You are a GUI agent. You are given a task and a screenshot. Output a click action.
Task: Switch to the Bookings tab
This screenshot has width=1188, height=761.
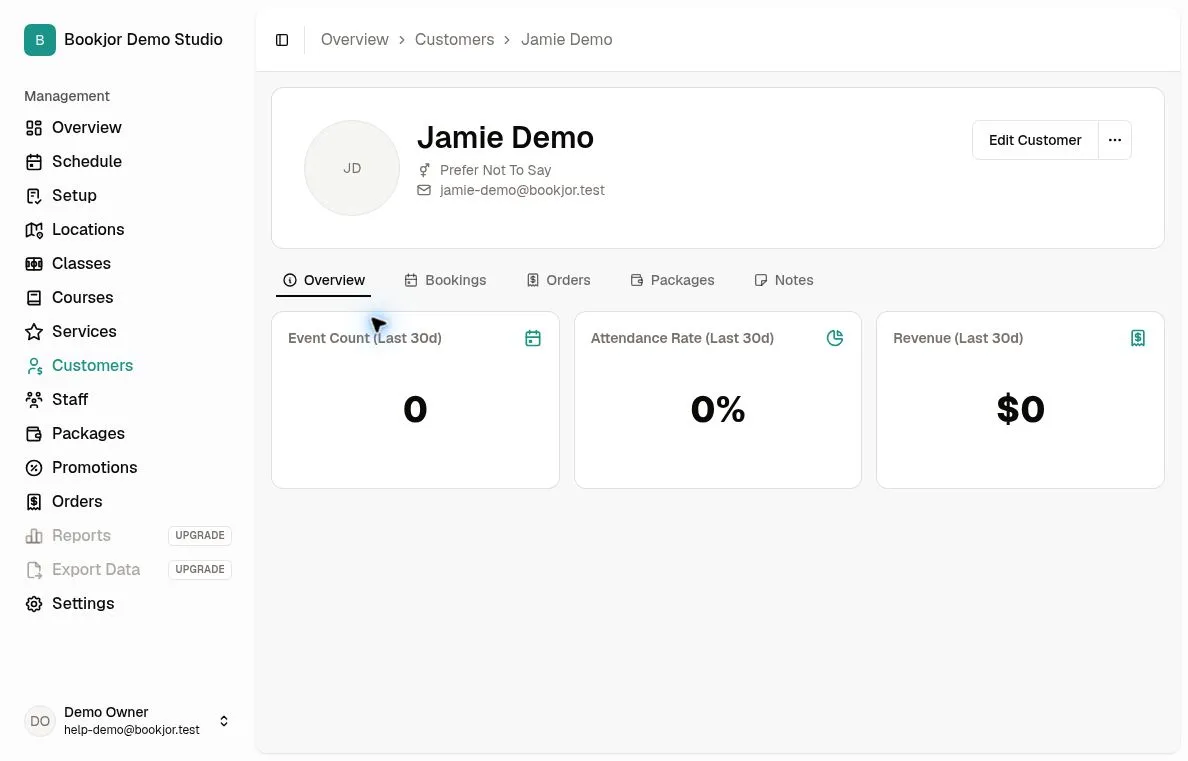[x=446, y=280]
